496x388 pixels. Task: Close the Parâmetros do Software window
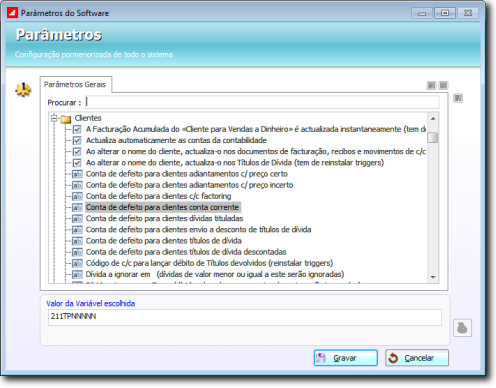click(x=468, y=13)
